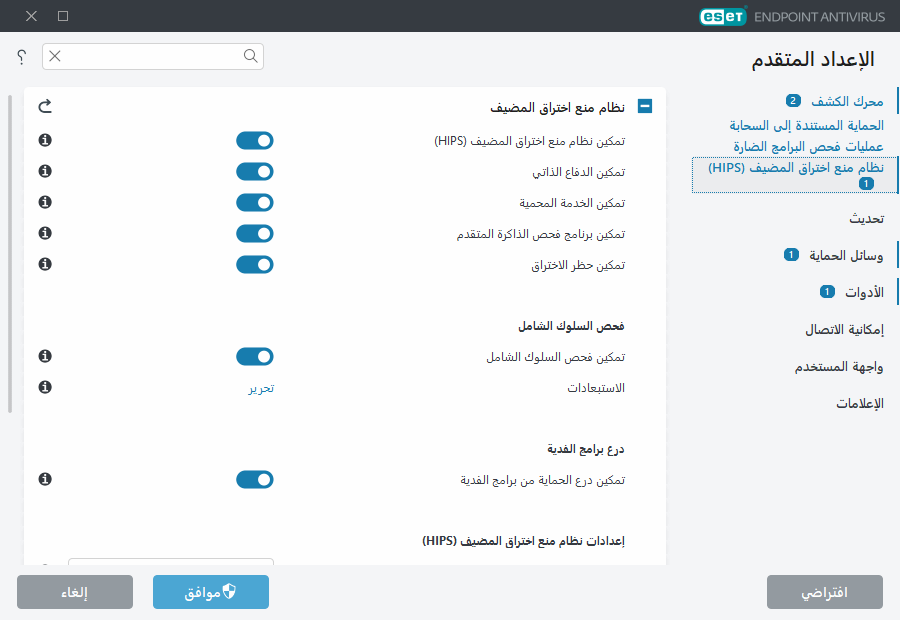Click تحرير link next to الاستبعادات
The image size is (900, 620).
[x=261, y=388]
